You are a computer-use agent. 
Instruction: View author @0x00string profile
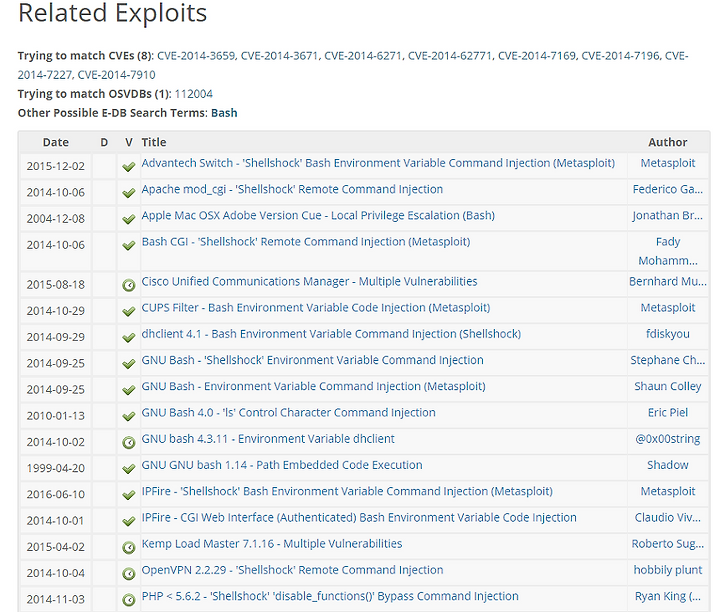tap(668, 438)
